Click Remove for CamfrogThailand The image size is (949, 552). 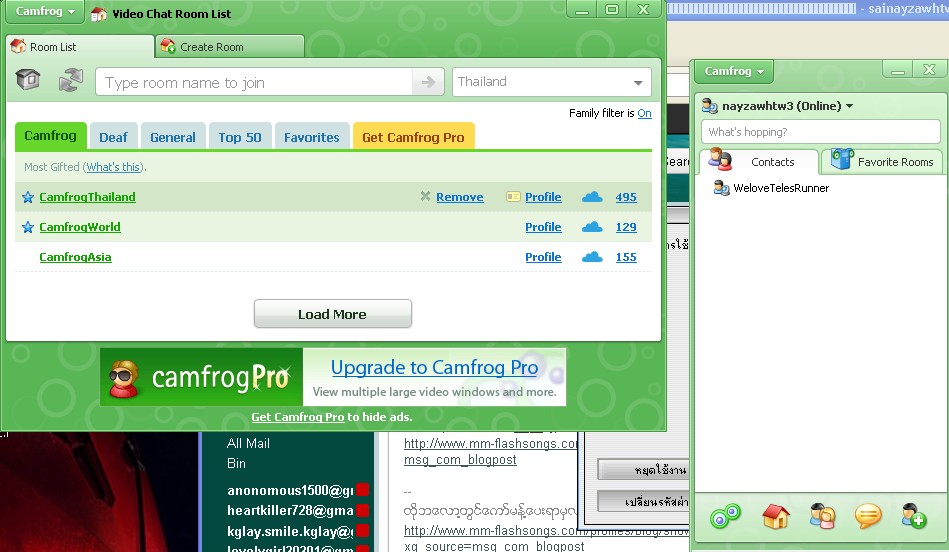click(x=459, y=197)
